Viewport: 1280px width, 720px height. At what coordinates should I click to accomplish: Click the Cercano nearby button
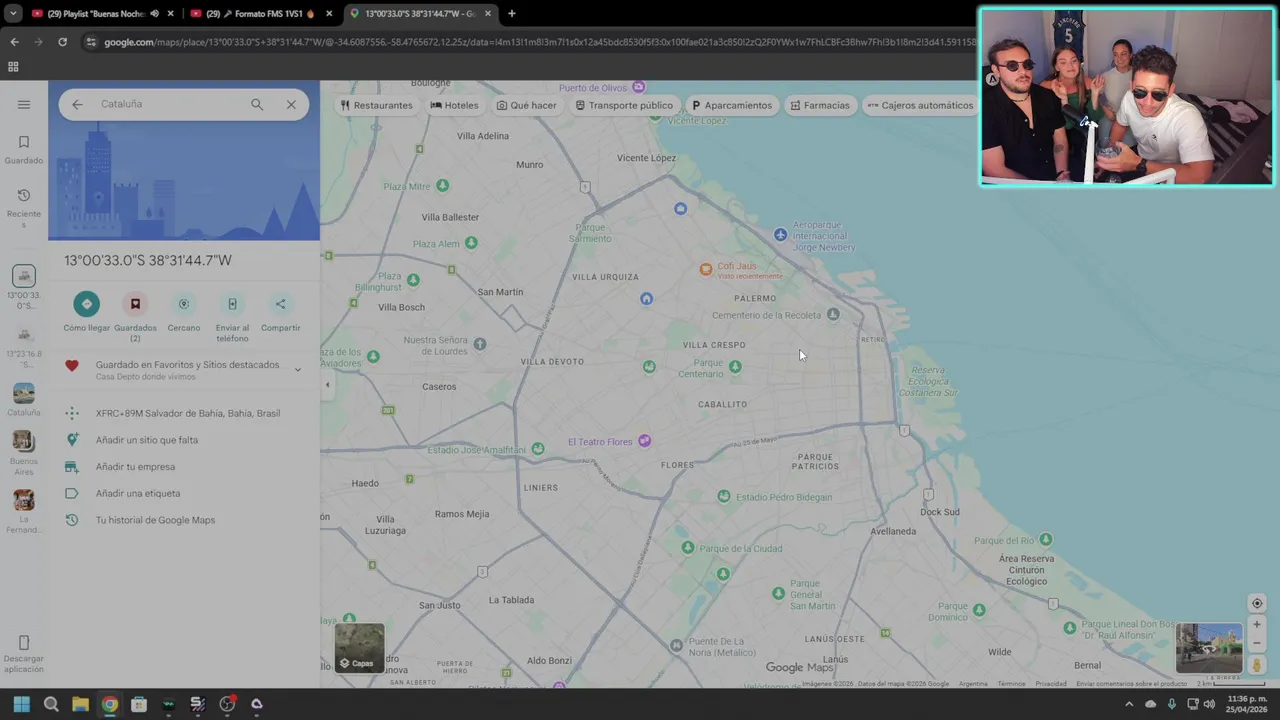tap(184, 304)
